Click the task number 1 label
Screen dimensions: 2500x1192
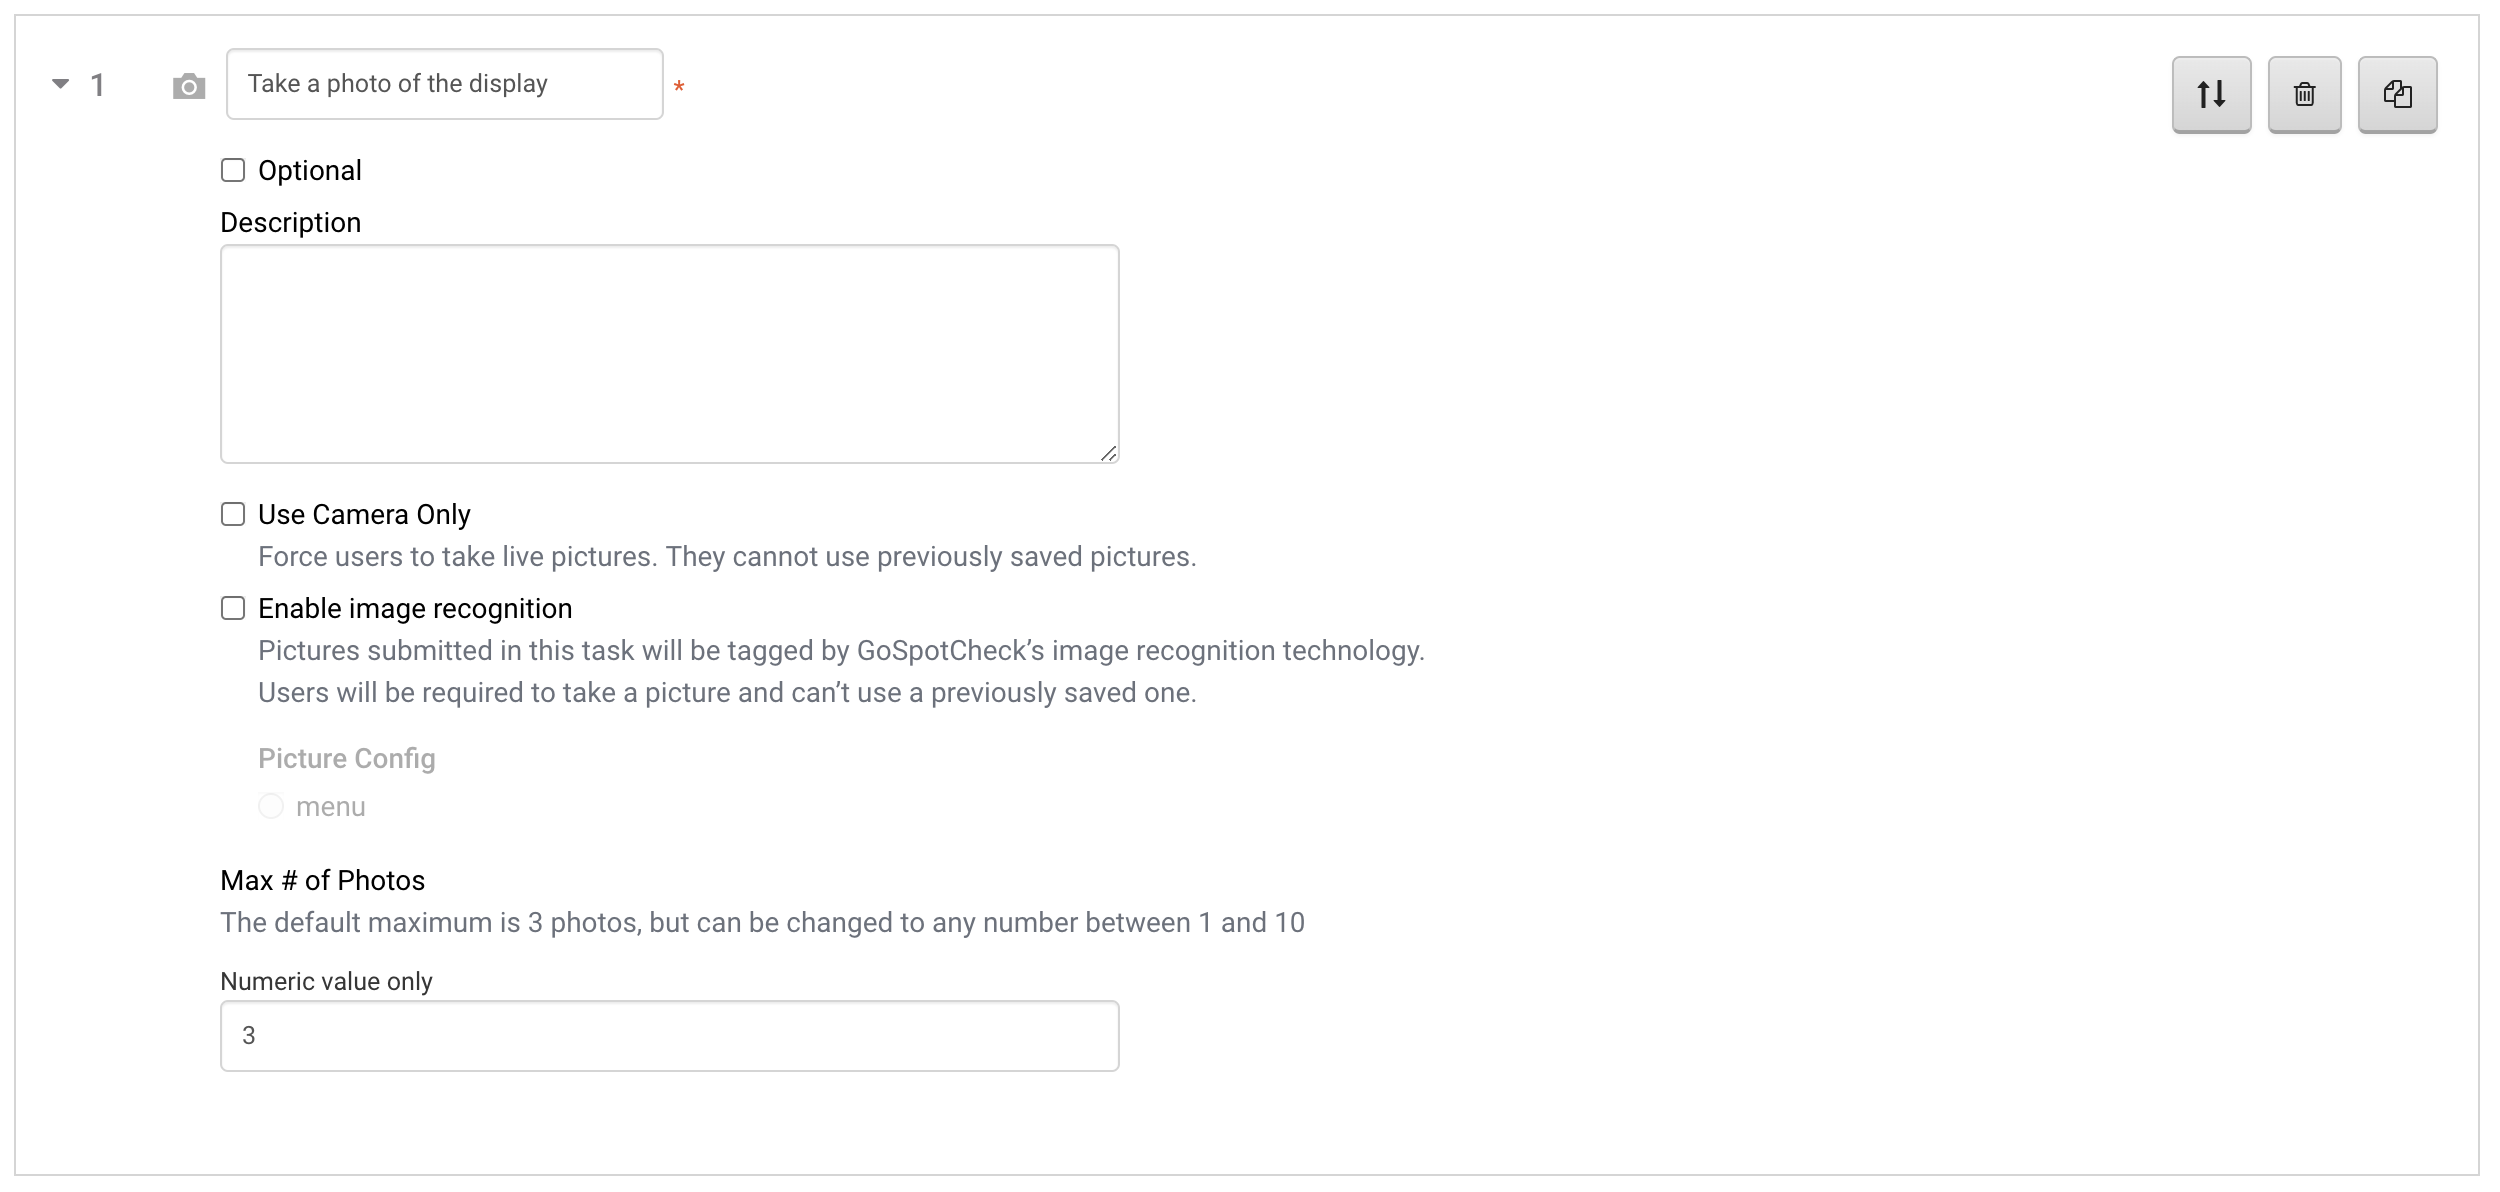[x=98, y=85]
